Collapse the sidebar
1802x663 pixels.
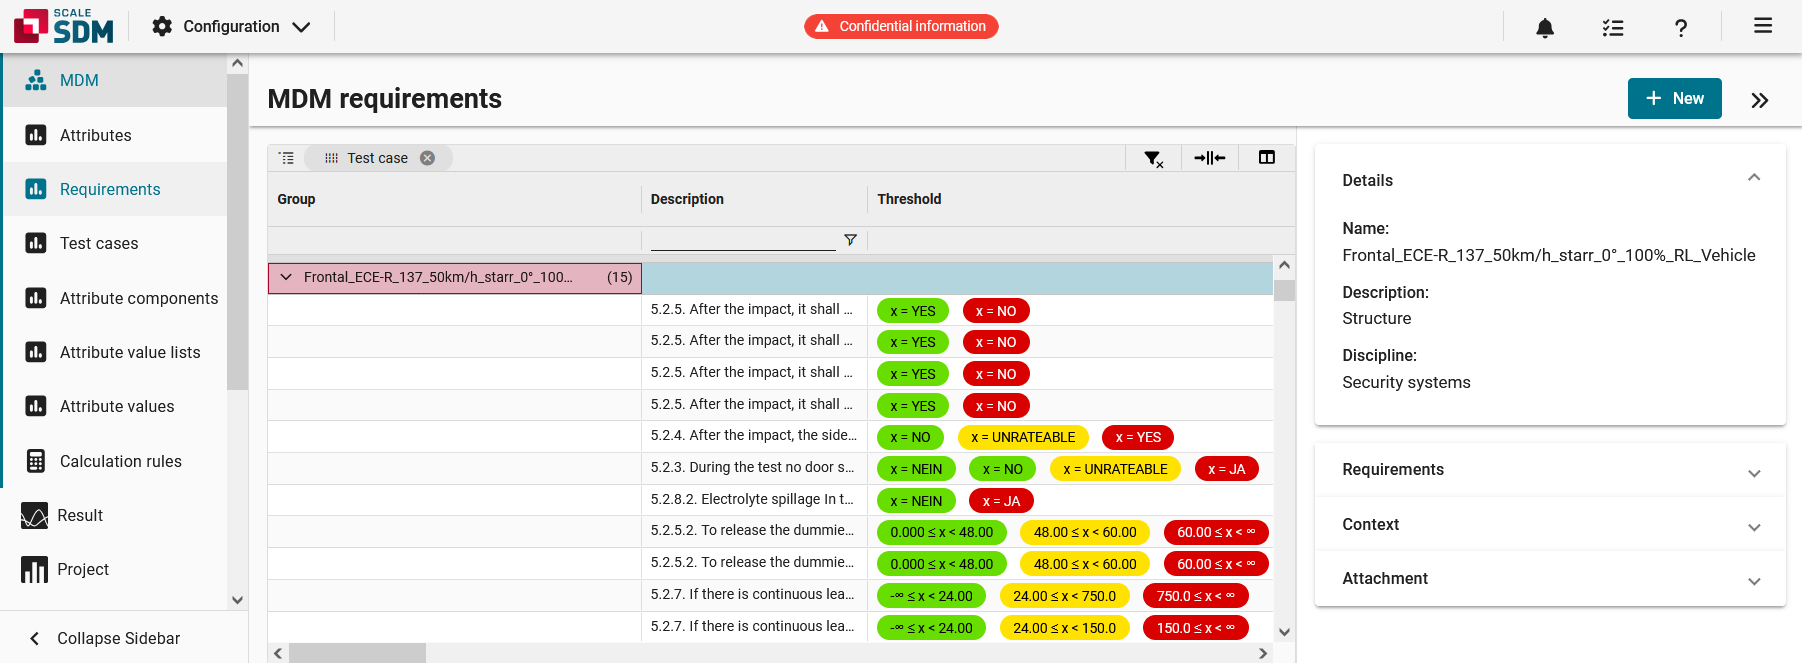[105, 638]
